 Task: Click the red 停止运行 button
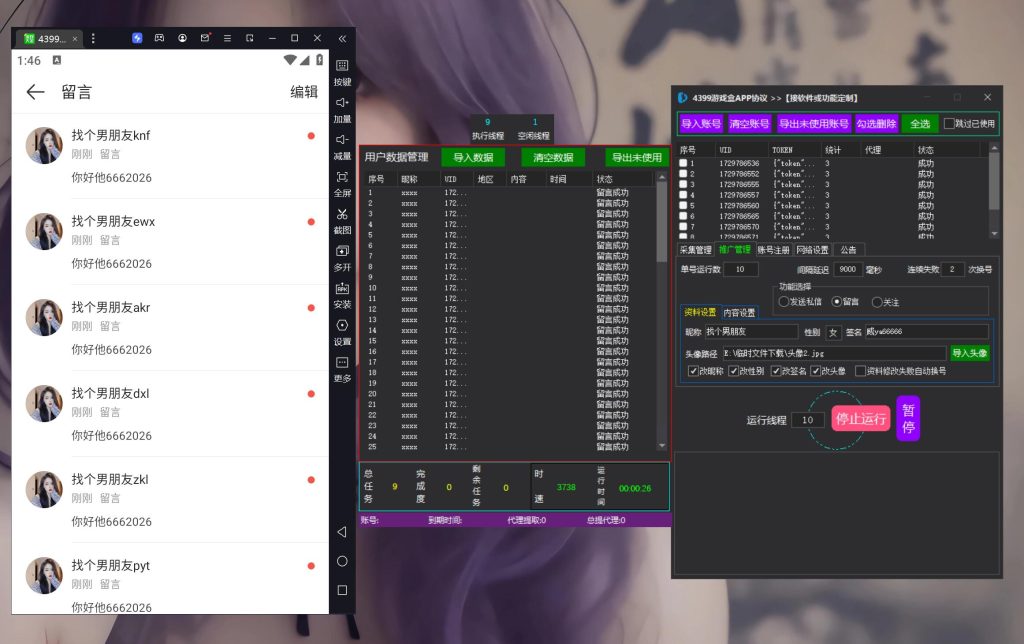[x=861, y=419]
